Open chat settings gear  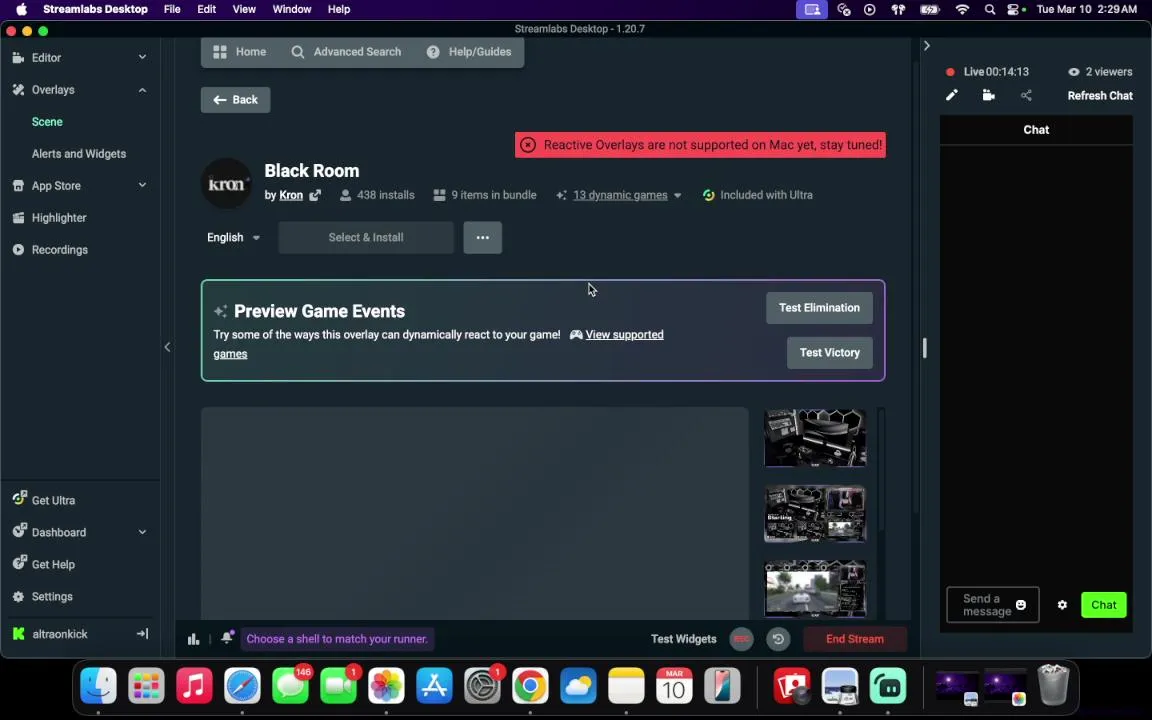click(1062, 605)
